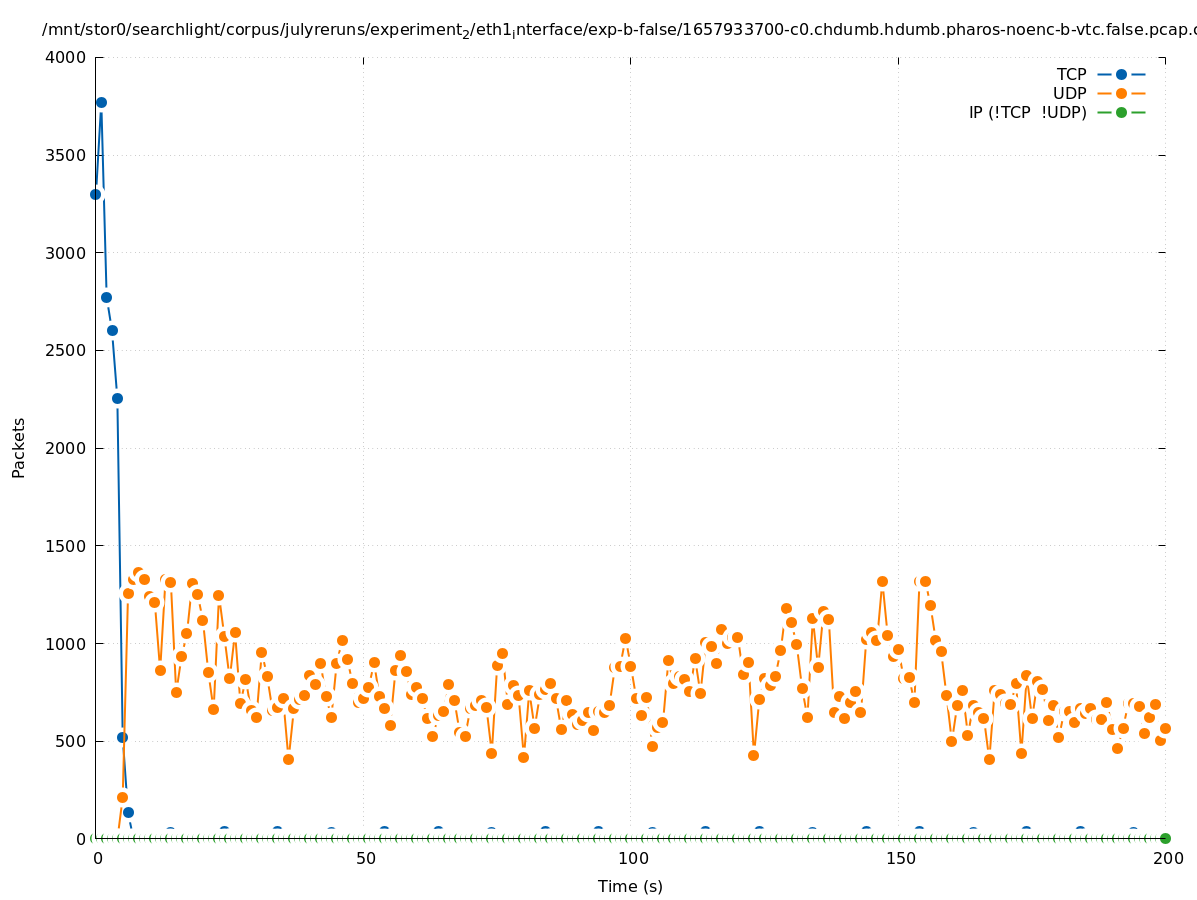This screenshot has width=1197, height=900.
Task: Select the highest TCP data point
Action: 101,102
